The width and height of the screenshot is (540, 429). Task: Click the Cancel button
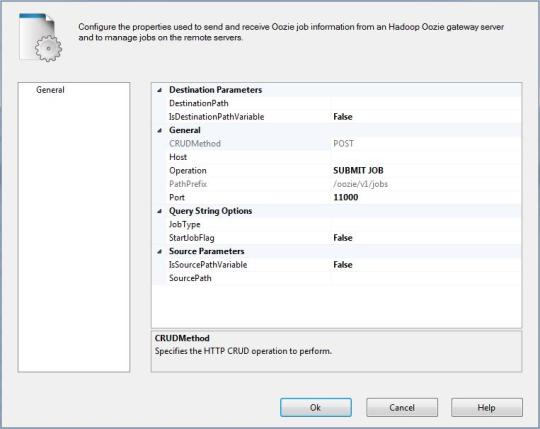pos(402,408)
